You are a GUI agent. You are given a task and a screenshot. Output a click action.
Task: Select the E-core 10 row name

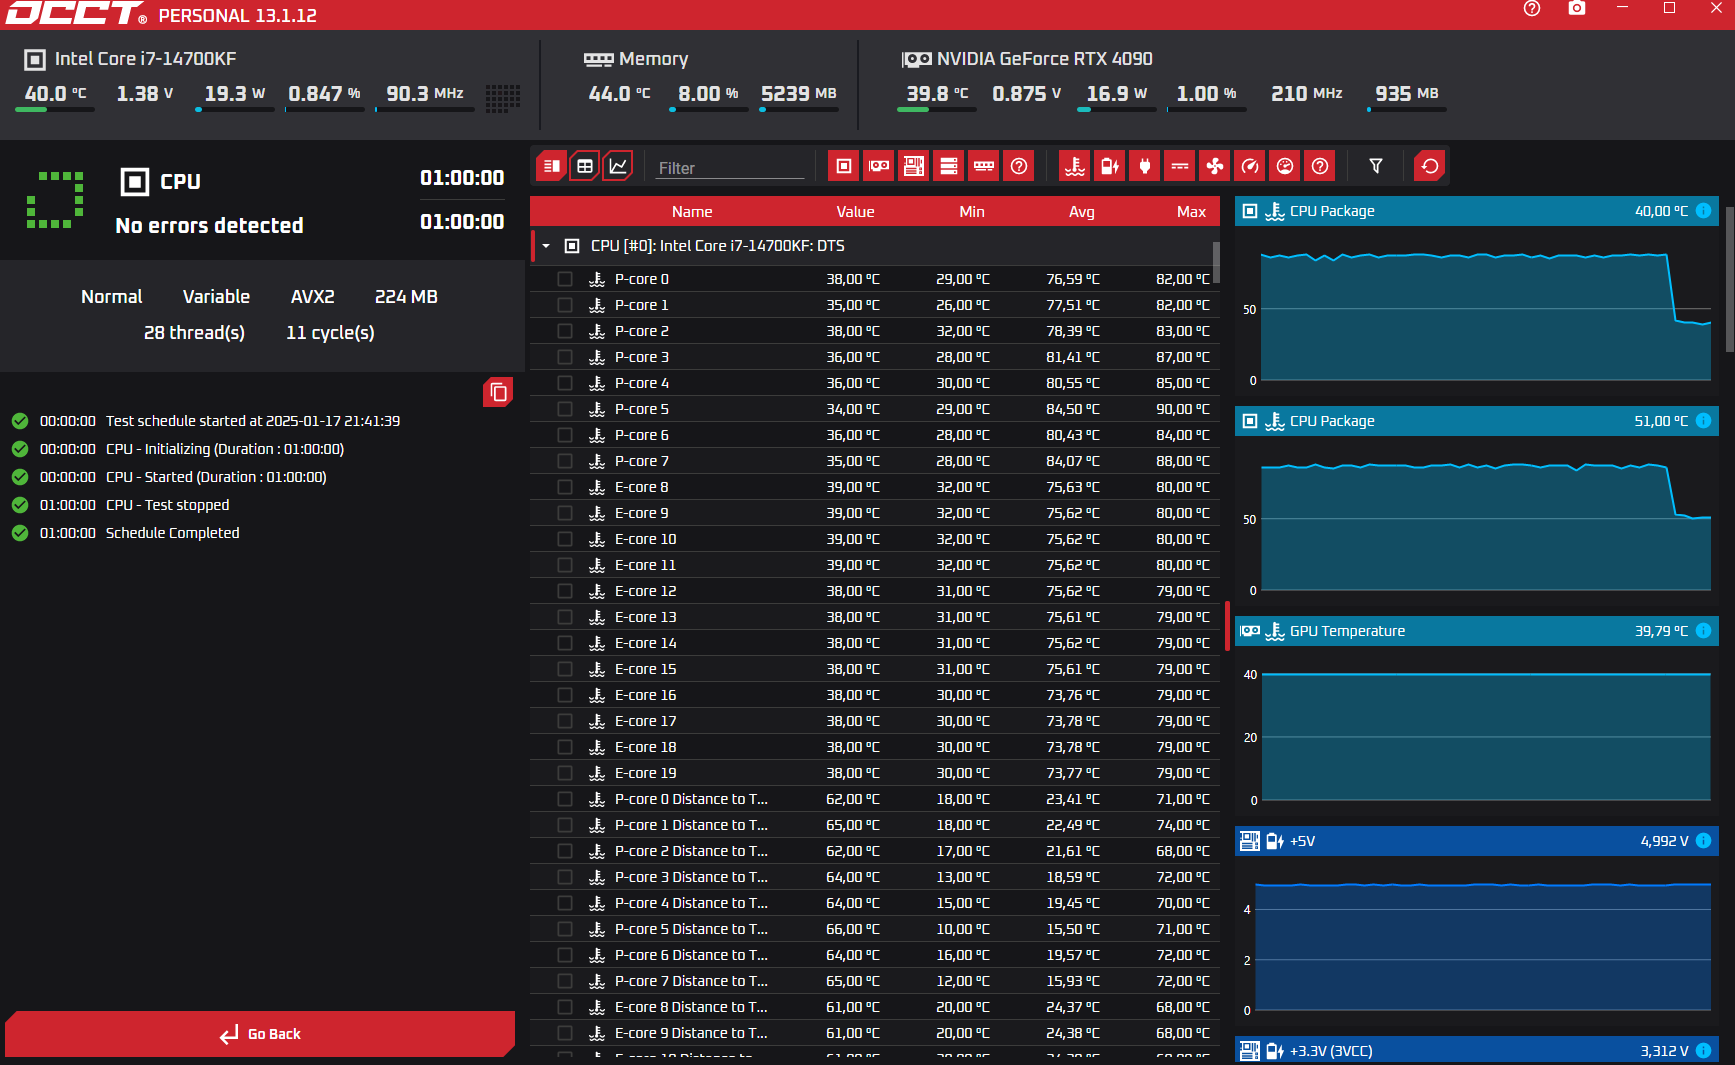645,539
